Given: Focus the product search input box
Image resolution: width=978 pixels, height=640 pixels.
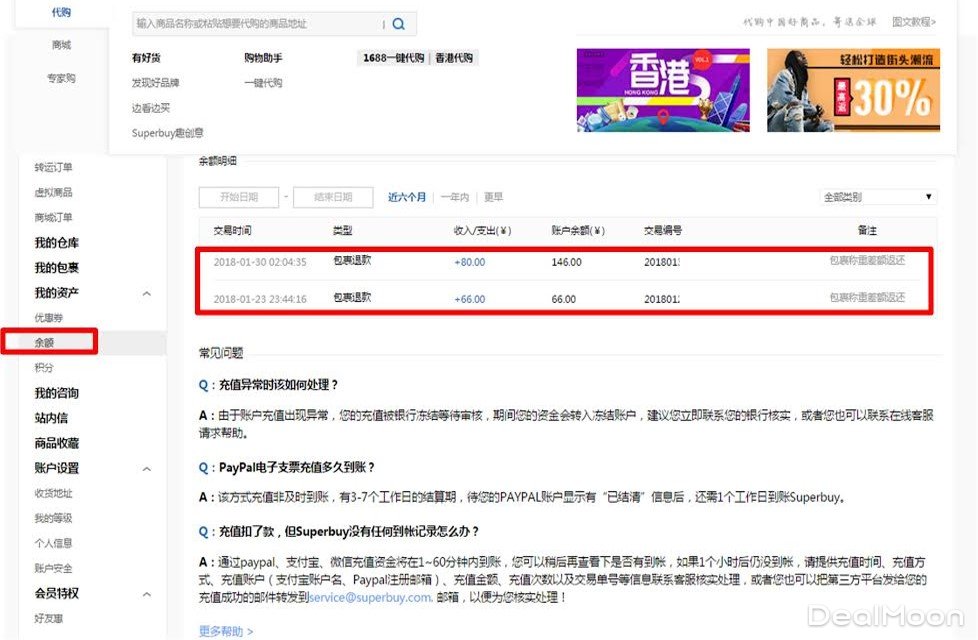Looking at the screenshot, I should (257, 24).
